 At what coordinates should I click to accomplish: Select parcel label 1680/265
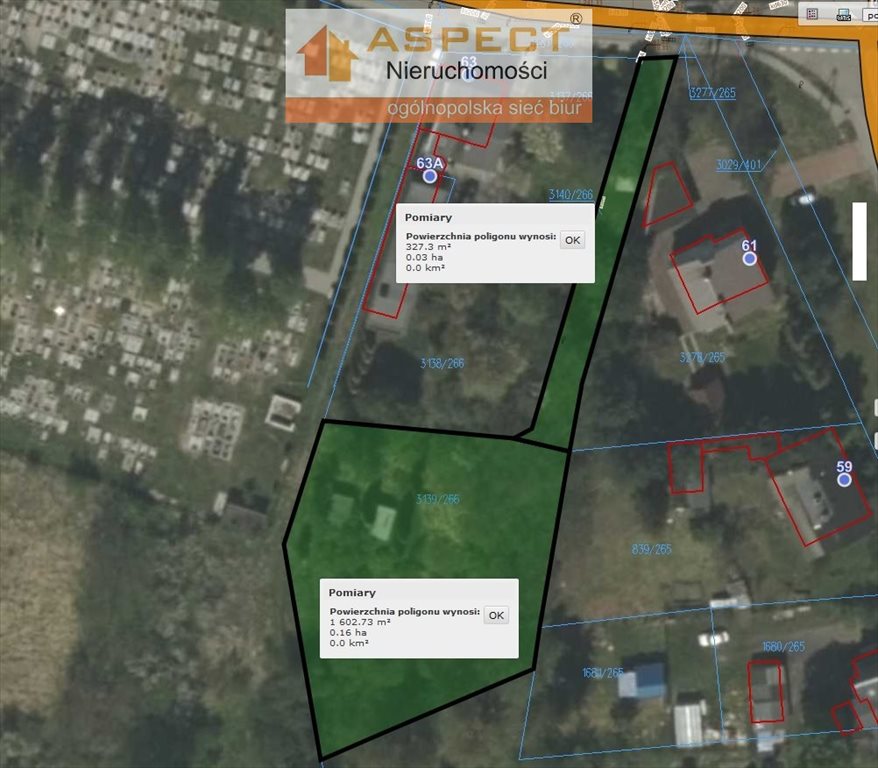[783, 647]
